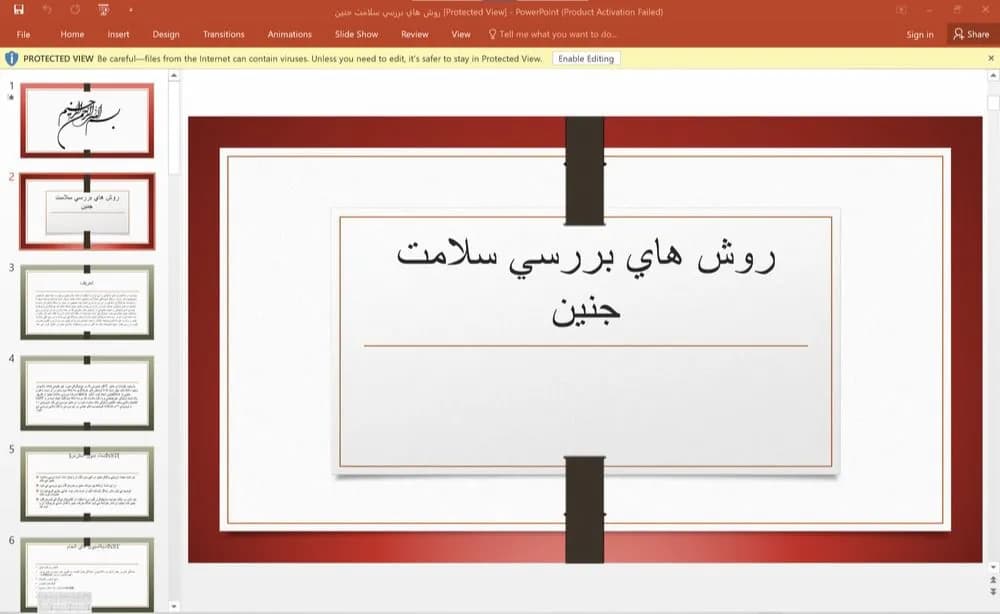Image resolution: width=1000 pixels, height=614 pixels.
Task: Click the Next Slide double-arrow button
Action: tap(992, 592)
